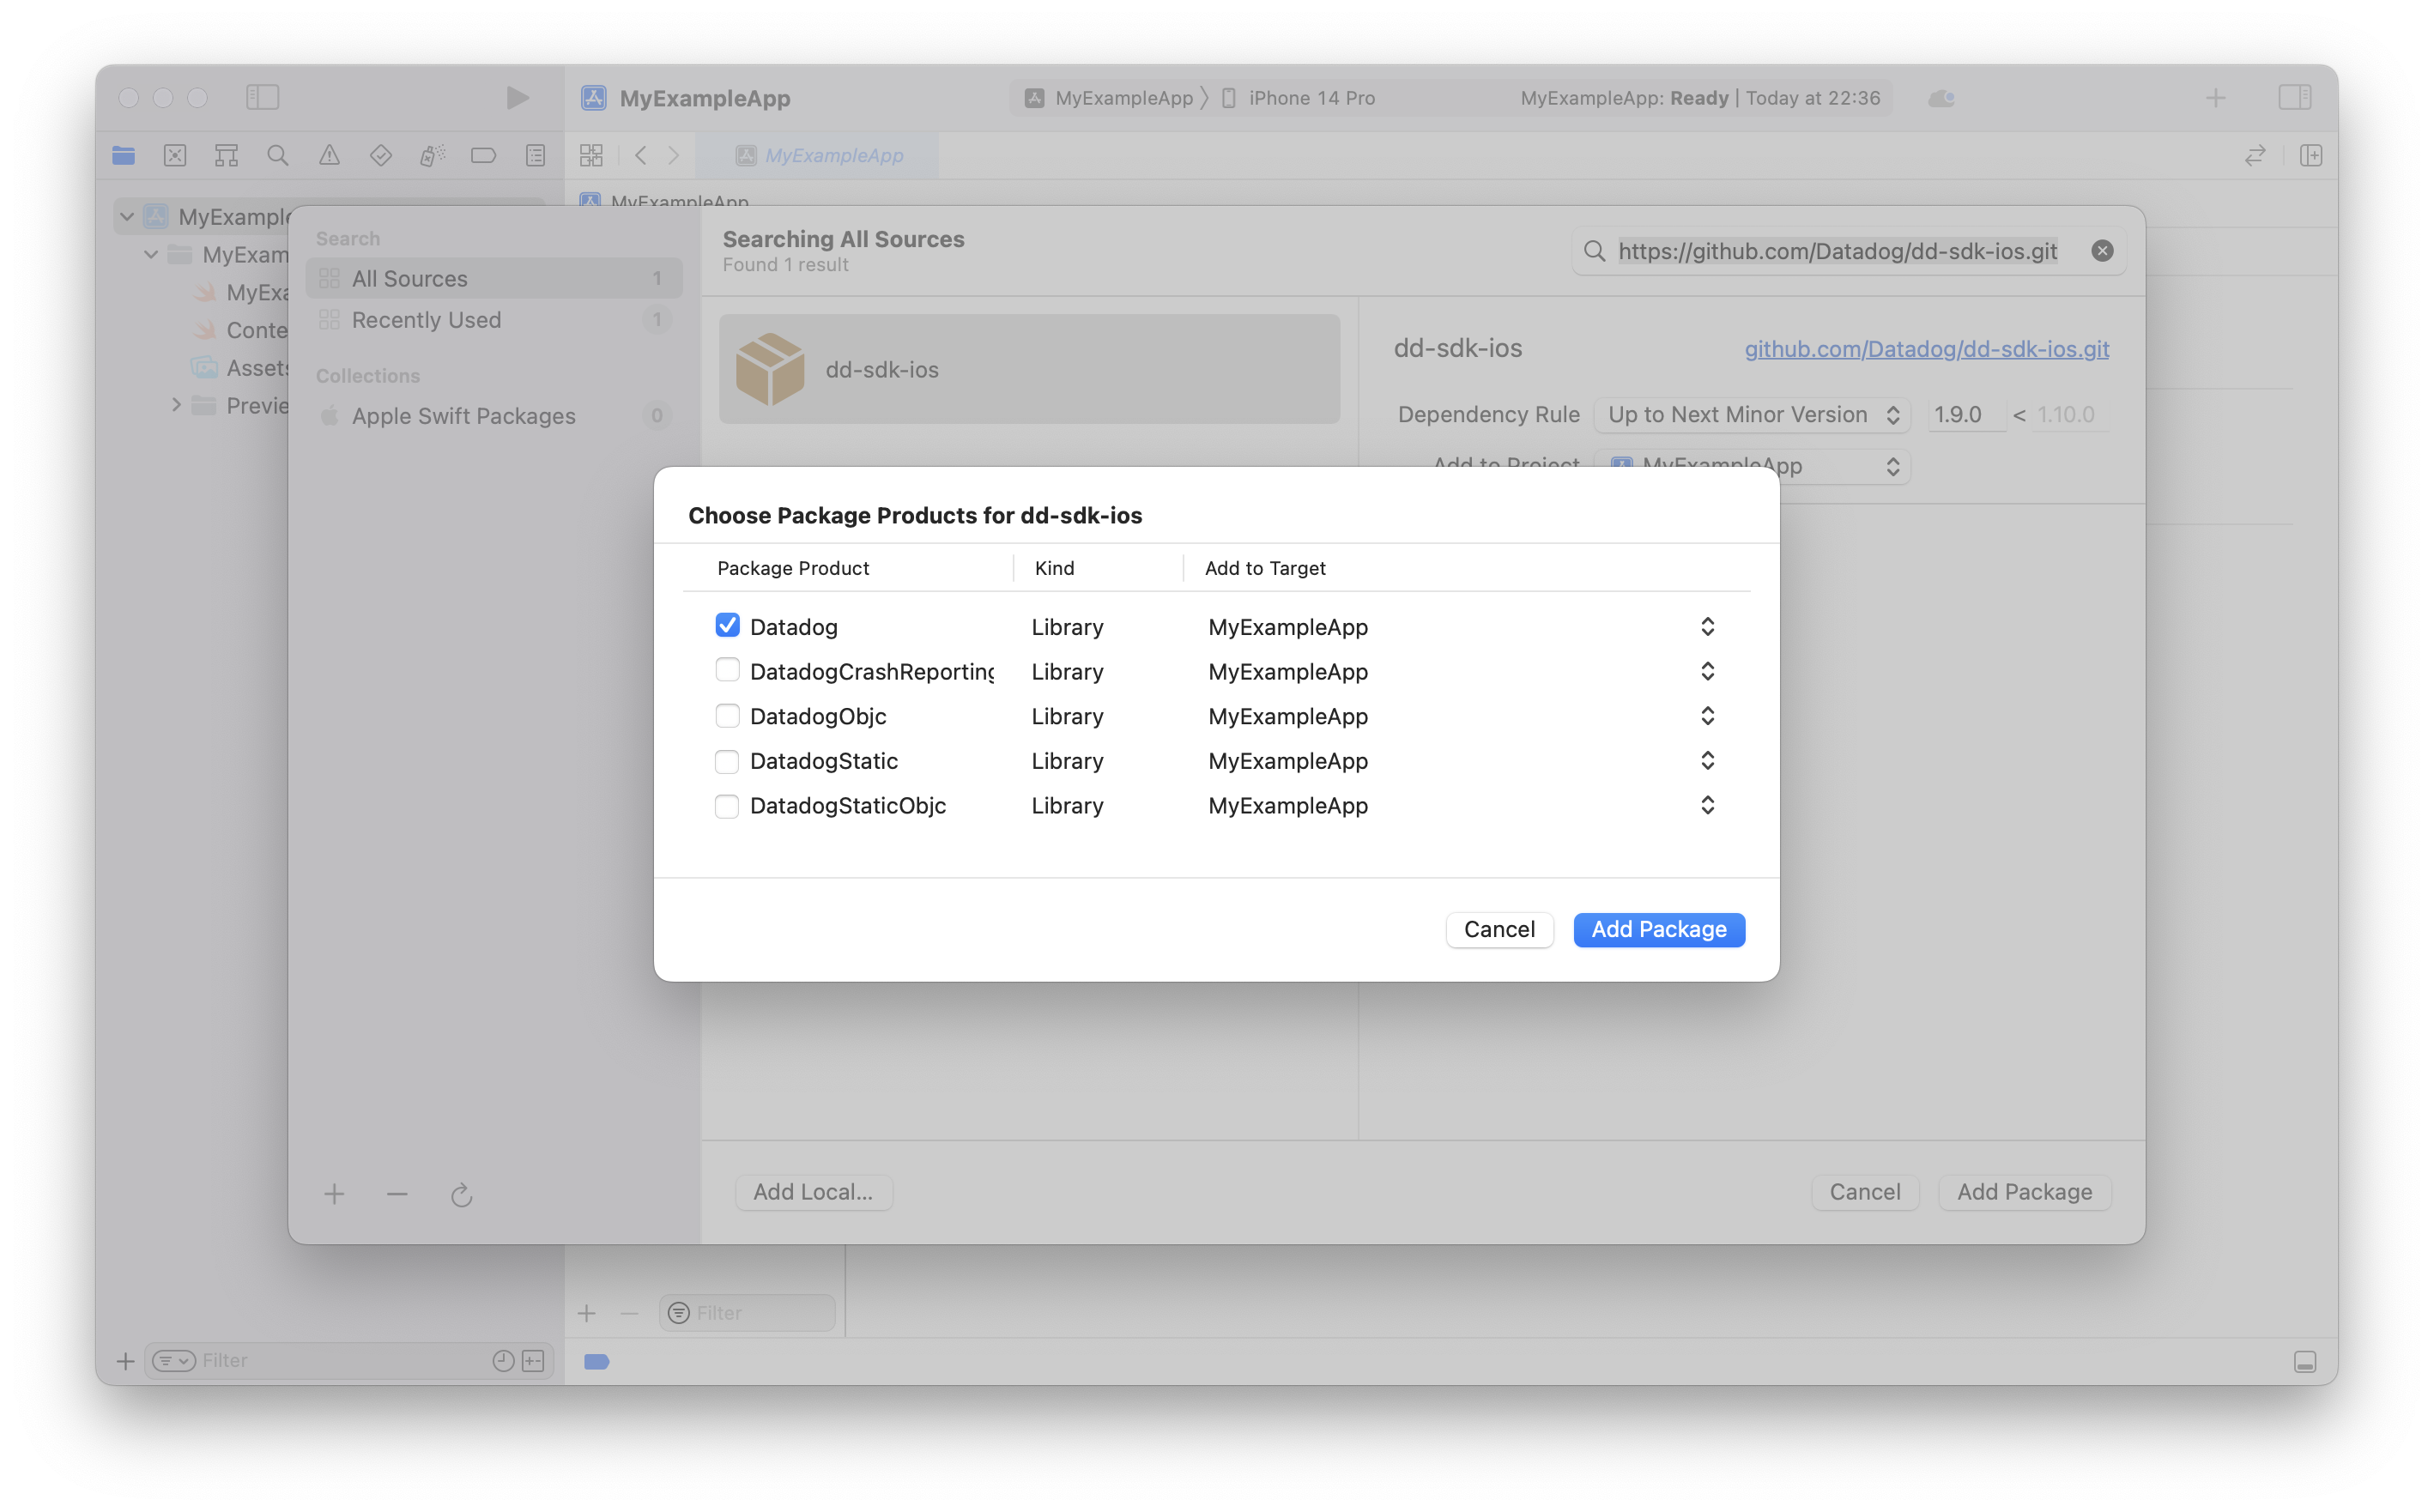Open the Breakpoint navigator
The width and height of the screenshot is (2434, 1512).
coord(484,155)
